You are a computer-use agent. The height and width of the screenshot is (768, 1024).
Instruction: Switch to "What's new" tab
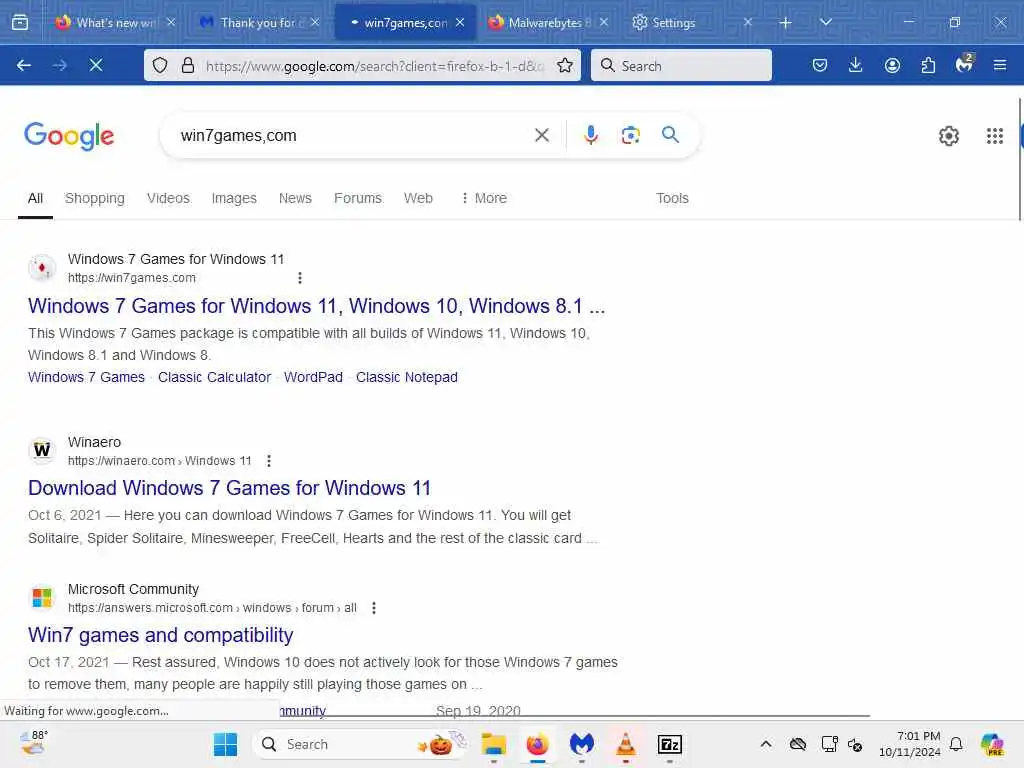pyautogui.click(x=116, y=22)
